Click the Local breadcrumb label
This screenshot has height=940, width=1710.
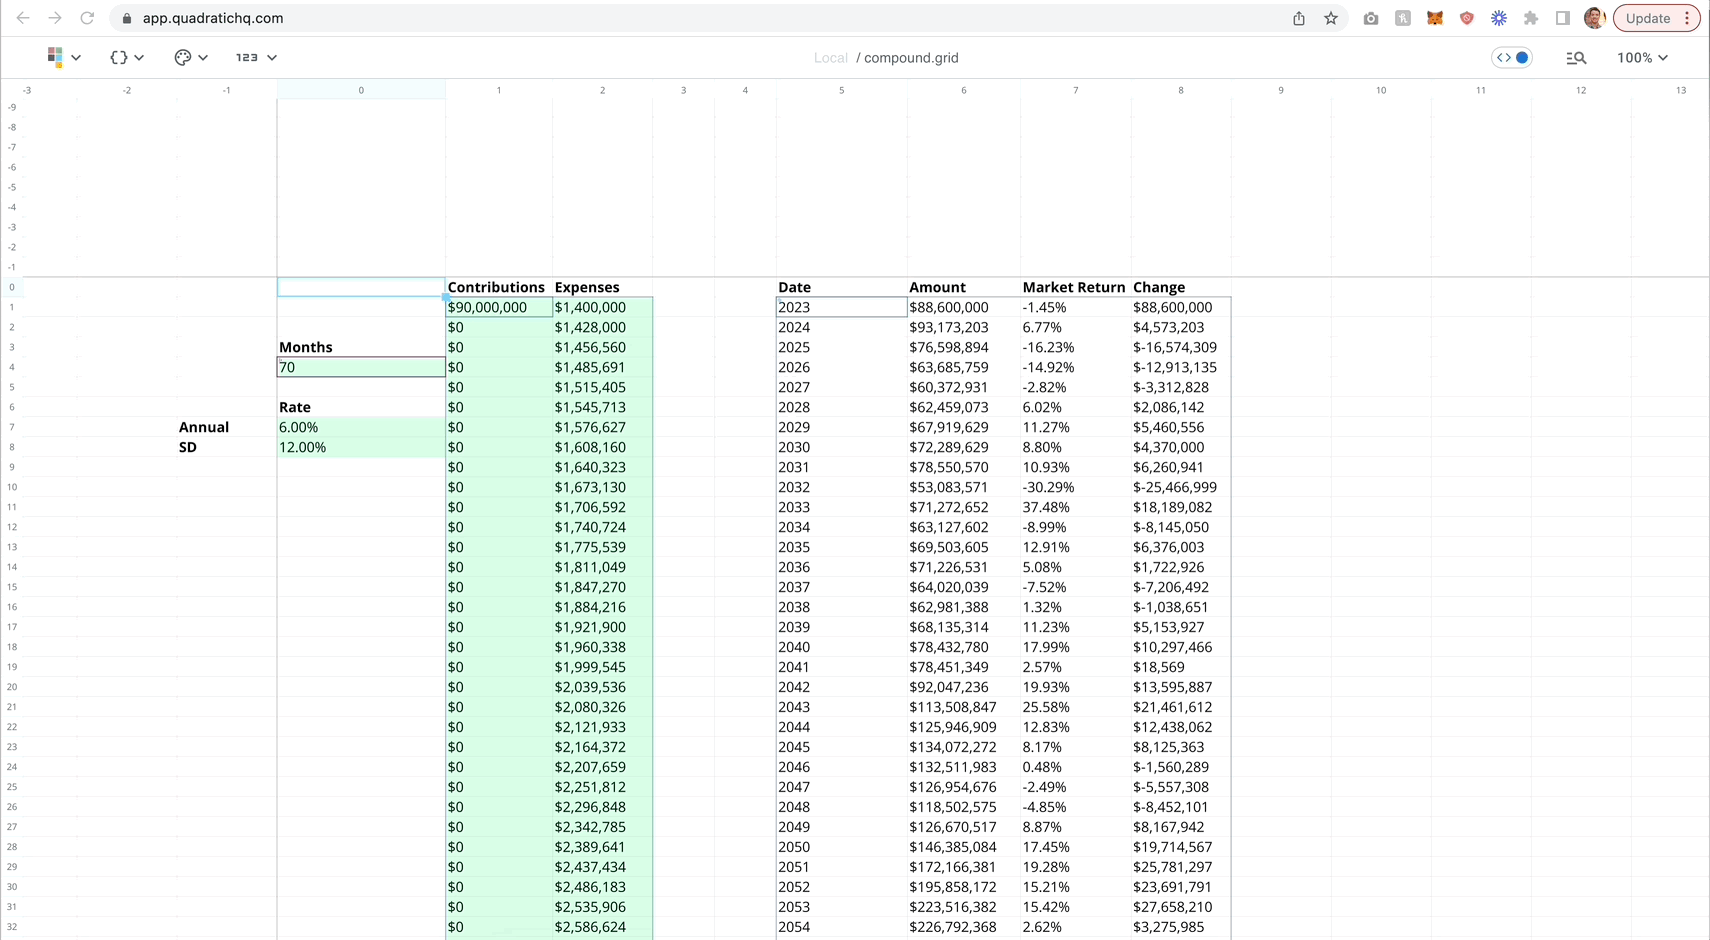(830, 58)
